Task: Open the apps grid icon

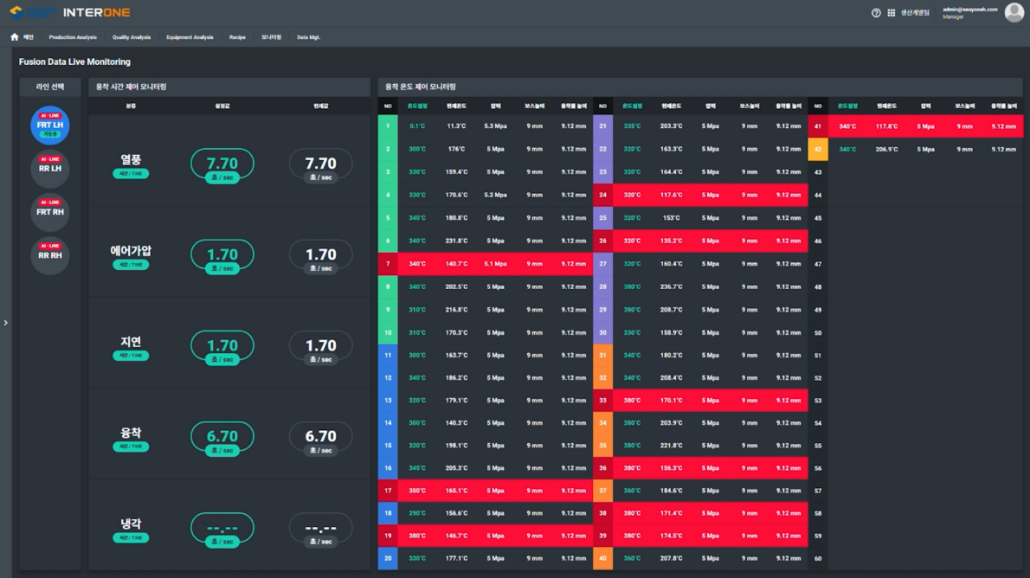Action: pos(891,12)
